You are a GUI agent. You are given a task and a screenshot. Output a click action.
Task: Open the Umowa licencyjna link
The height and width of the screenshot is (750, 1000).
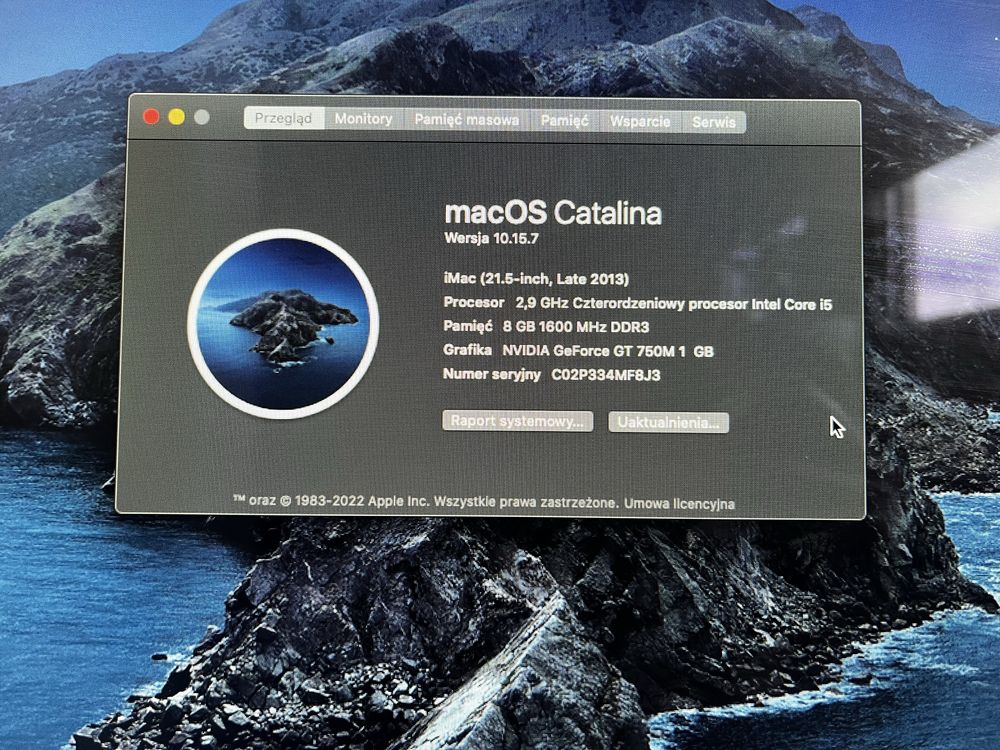click(679, 504)
